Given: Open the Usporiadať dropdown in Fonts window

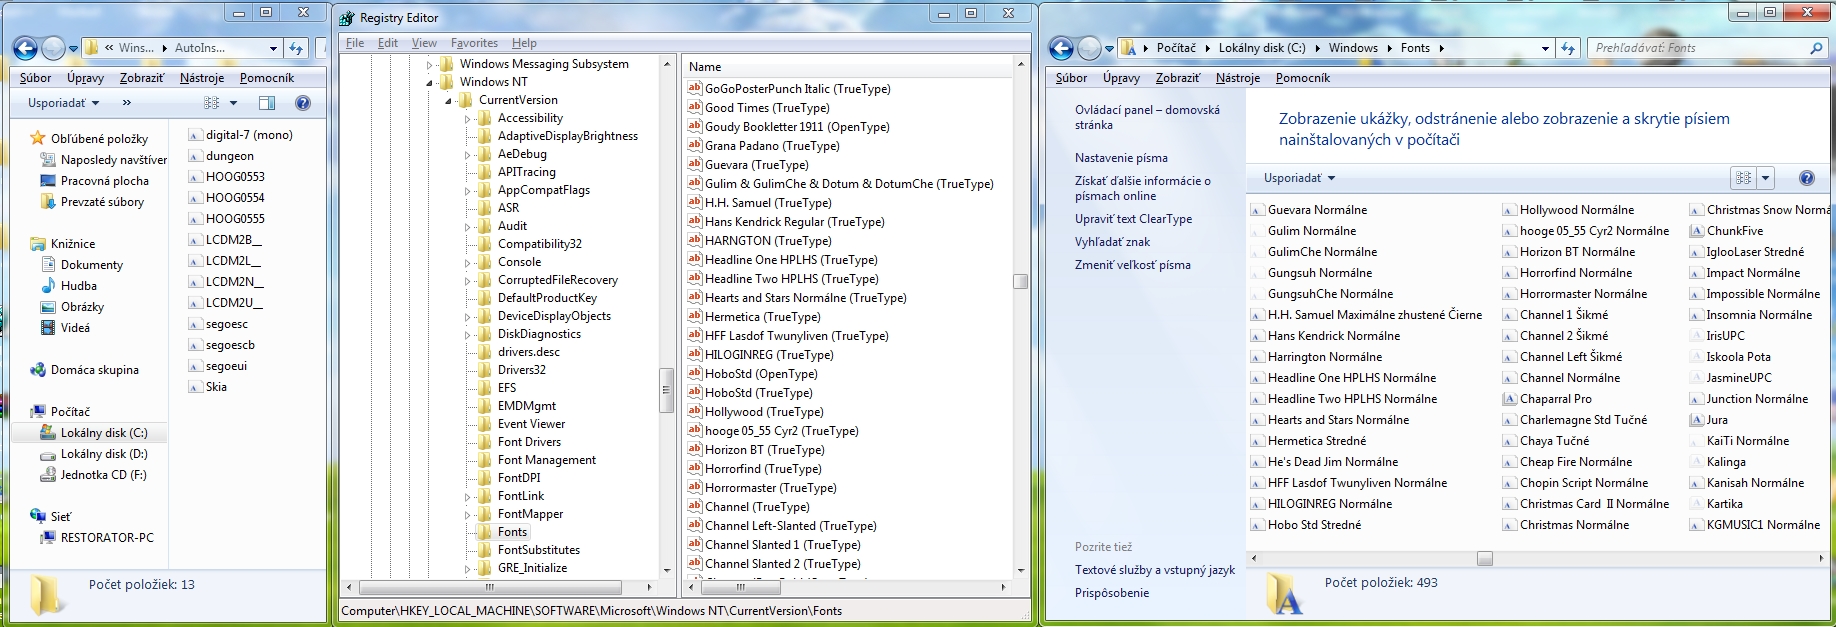Looking at the screenshot, I should coord(1299,178).
